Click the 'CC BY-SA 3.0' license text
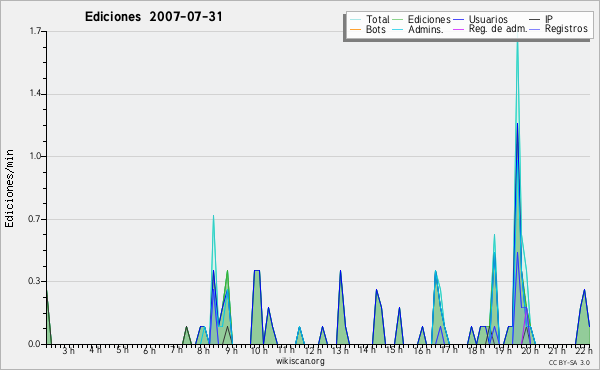600x370 pixels. [569, 362]
